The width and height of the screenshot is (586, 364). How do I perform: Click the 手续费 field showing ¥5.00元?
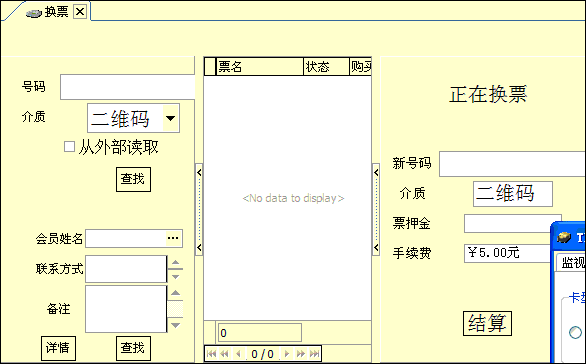508,253
